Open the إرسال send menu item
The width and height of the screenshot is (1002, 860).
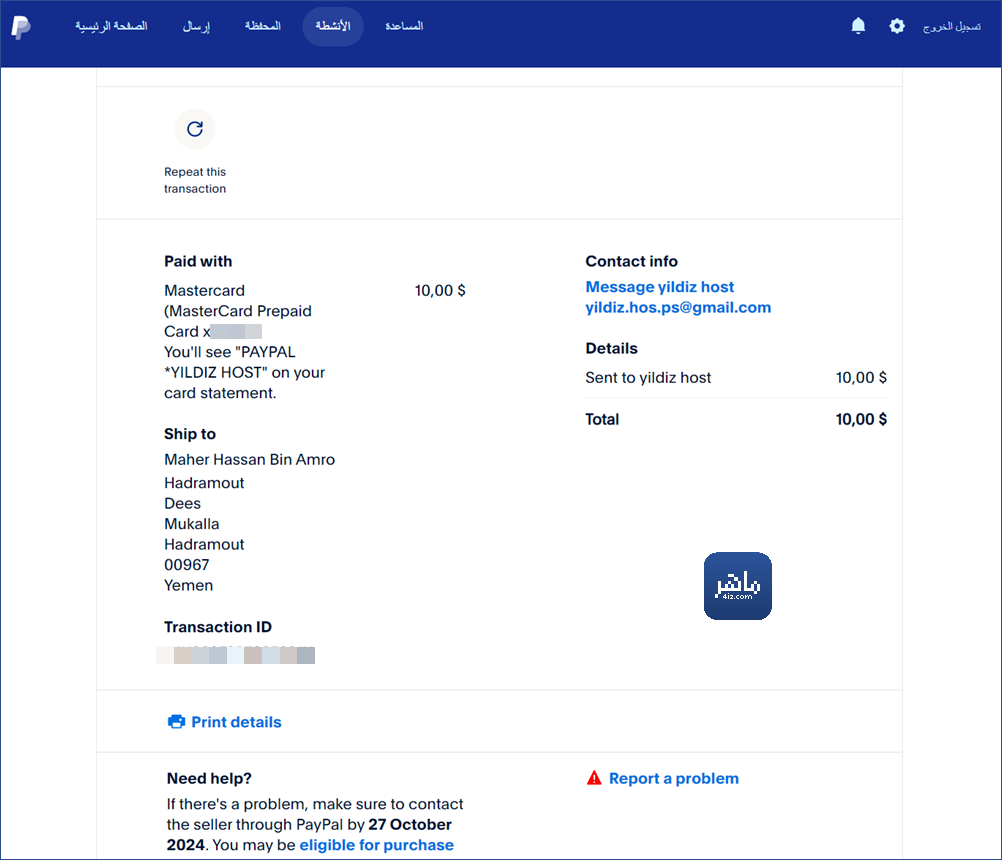tap(196, 26)
